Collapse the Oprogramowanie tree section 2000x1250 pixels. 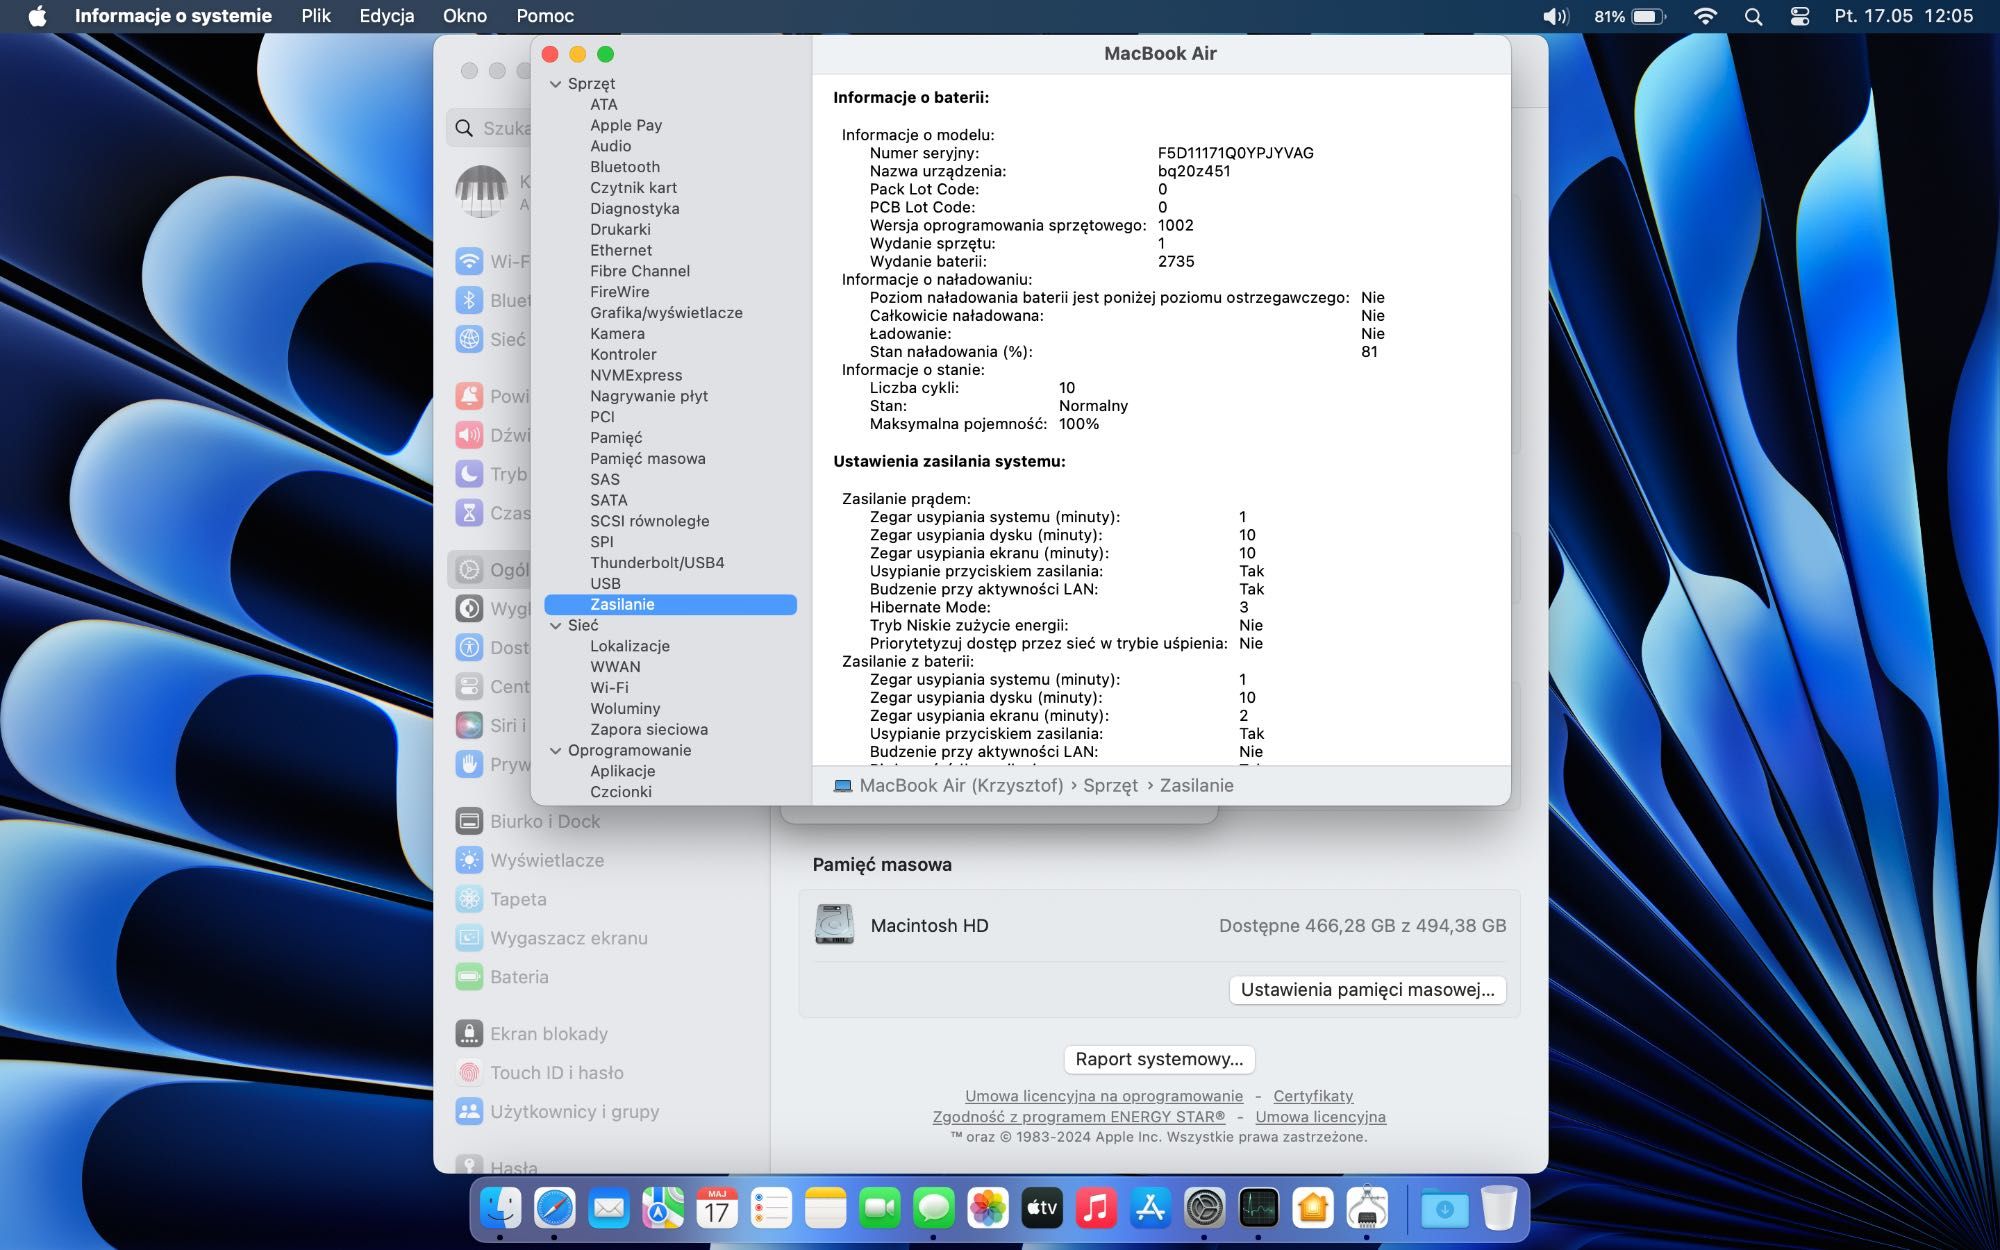pyautogui.click(x=556, y=751)
